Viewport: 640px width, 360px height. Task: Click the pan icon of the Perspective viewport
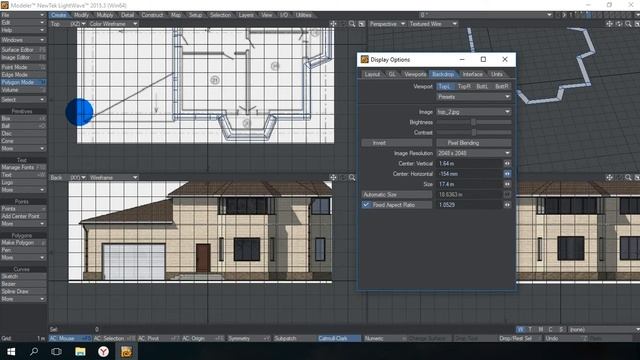point(609,24)
